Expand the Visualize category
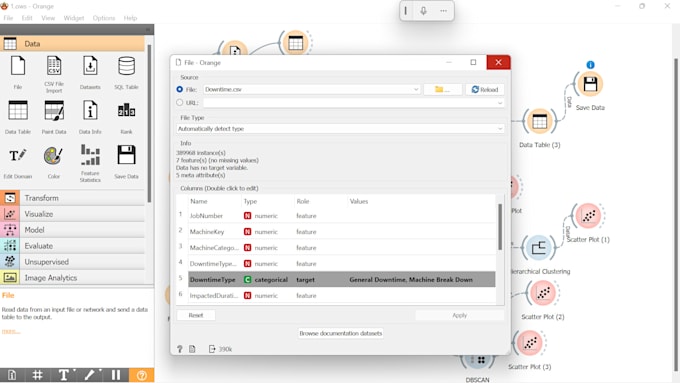This screenshot has width=680, height=383. click(x=73, y=214)
